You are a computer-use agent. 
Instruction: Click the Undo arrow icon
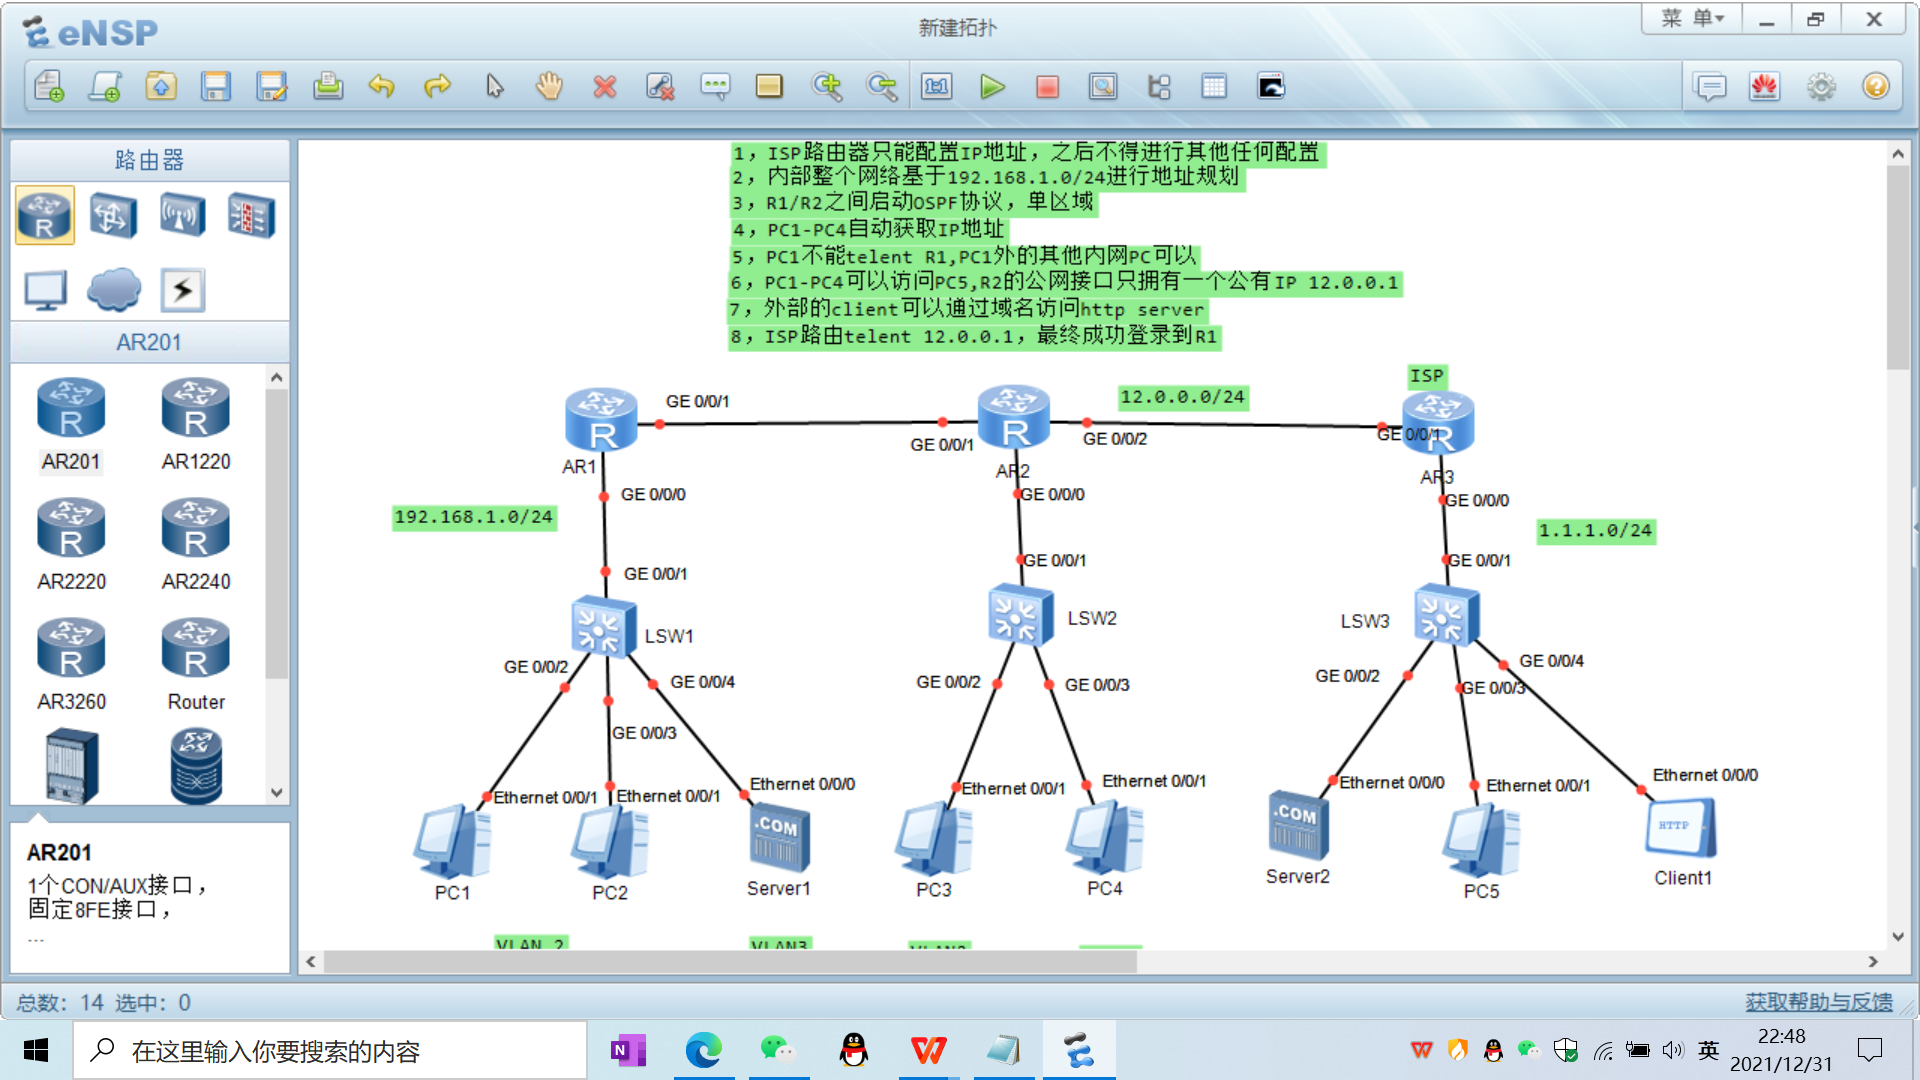click(381, 87)
